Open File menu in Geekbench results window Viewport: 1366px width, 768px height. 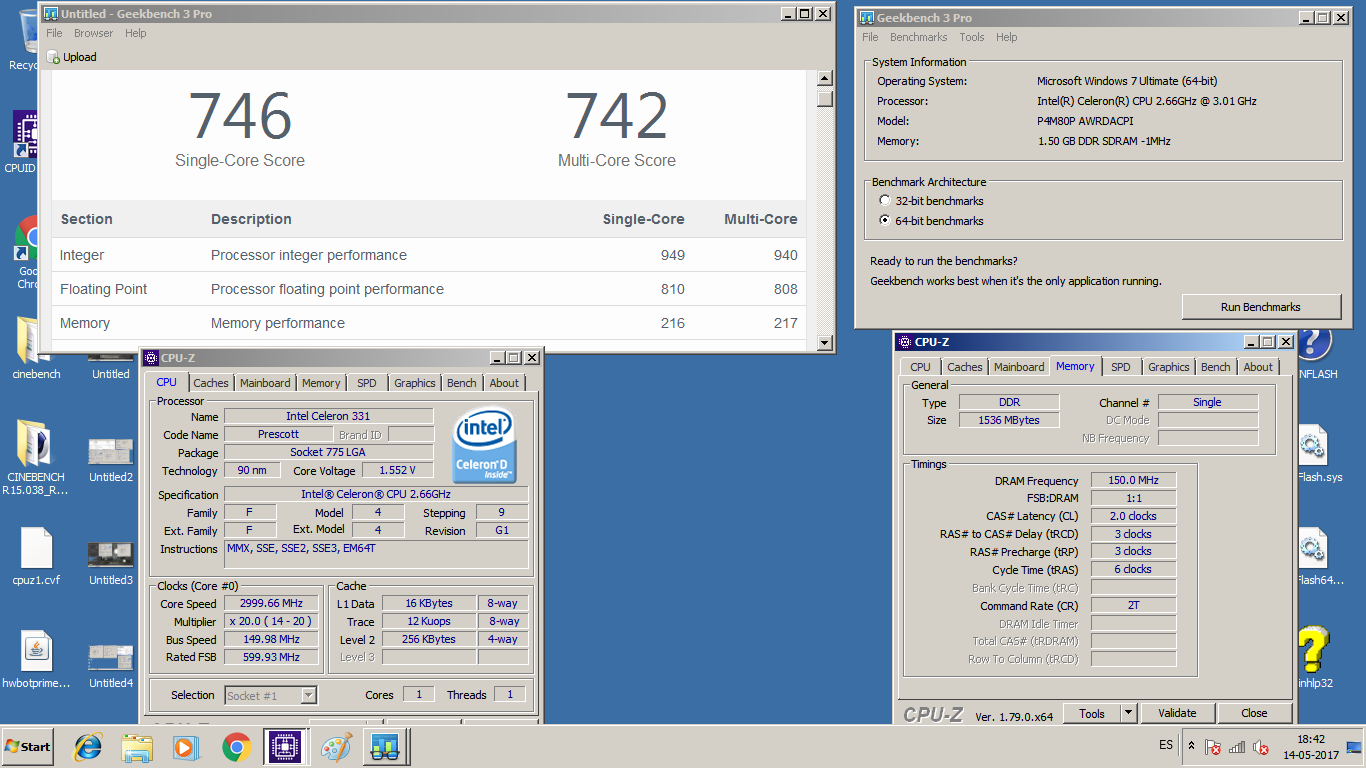click(x=54, y=33)
